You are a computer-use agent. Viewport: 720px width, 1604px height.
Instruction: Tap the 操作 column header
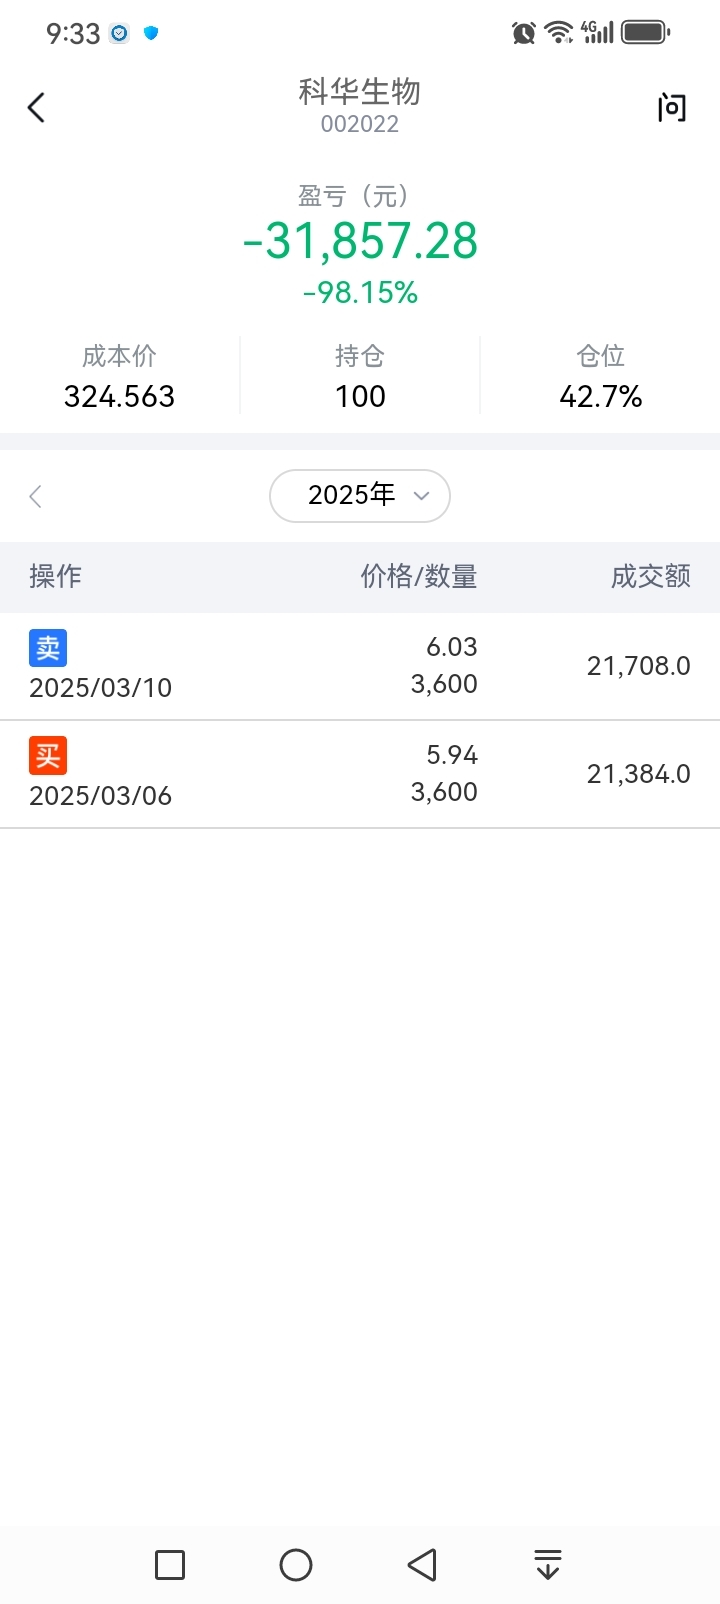pyautogui.click(x=55, y=576)
